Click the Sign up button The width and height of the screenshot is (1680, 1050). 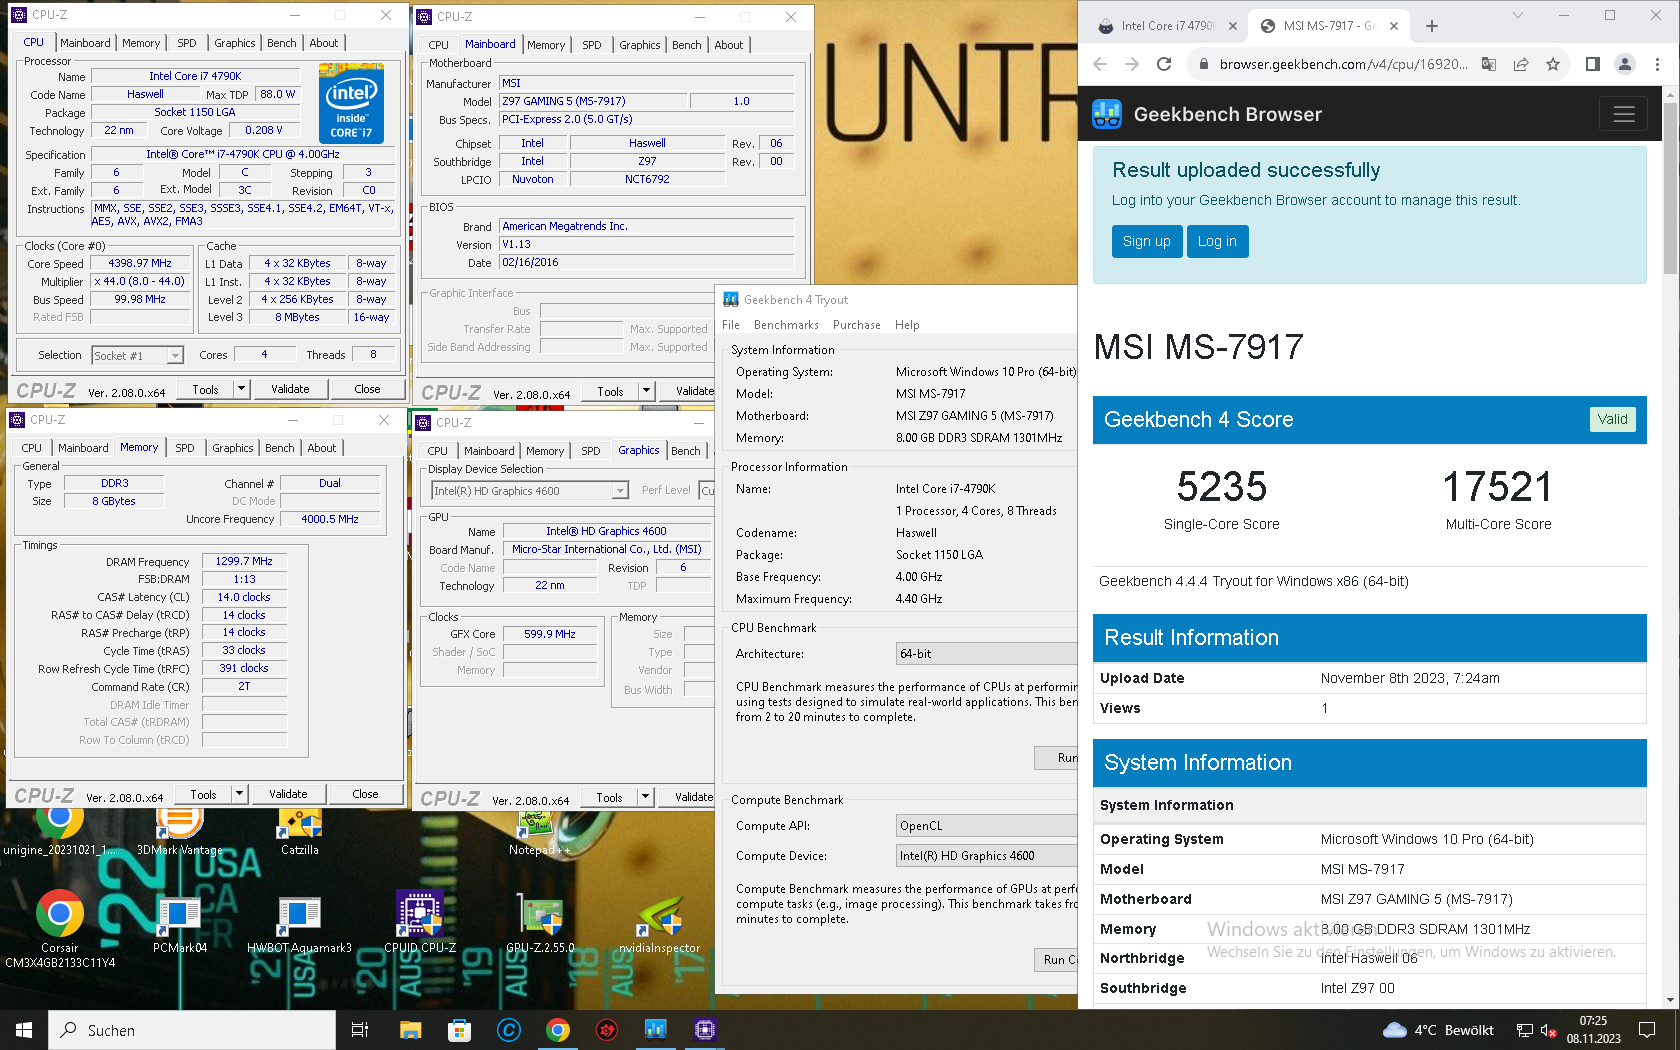(1147, 241)
